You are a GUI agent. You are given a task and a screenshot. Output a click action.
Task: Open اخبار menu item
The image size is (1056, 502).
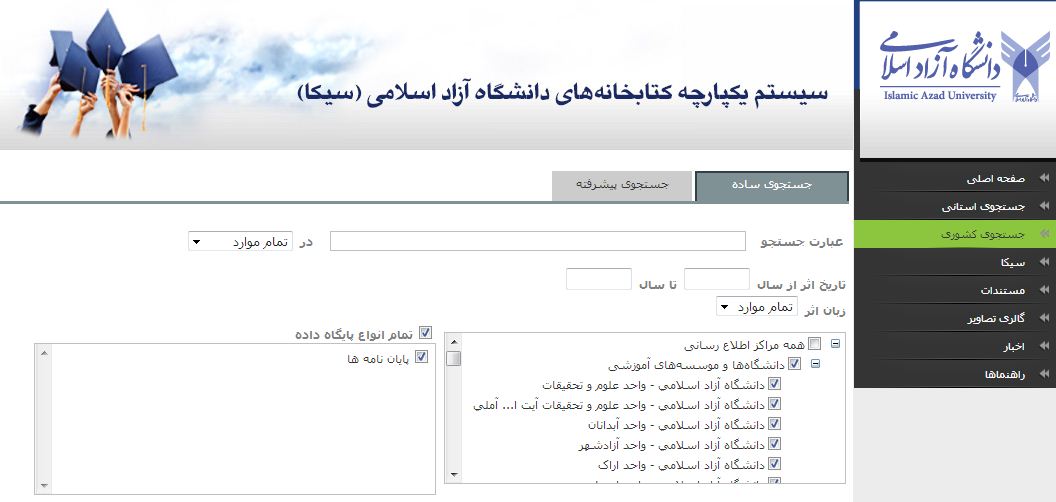coord(955,346)
